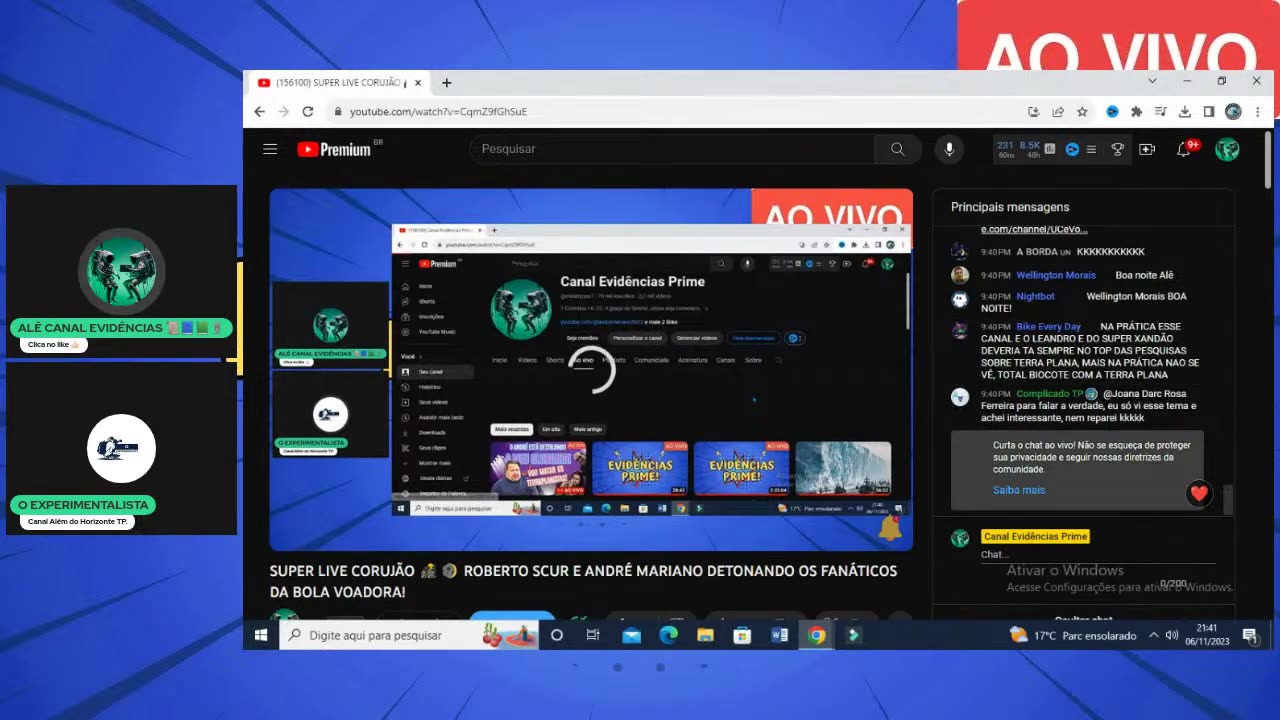Open Chrome media control icon
The height and width of the screenshot is (720, 1280).
(x=1160, y=111)
